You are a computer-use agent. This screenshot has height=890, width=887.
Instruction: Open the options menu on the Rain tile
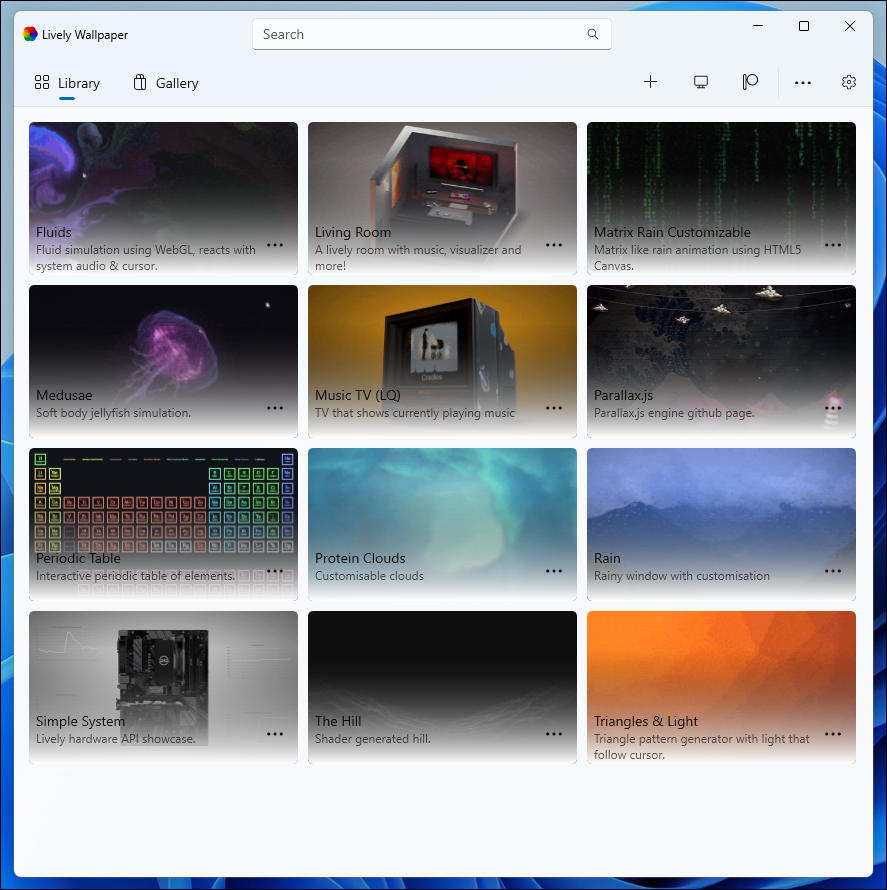(833, 570)
